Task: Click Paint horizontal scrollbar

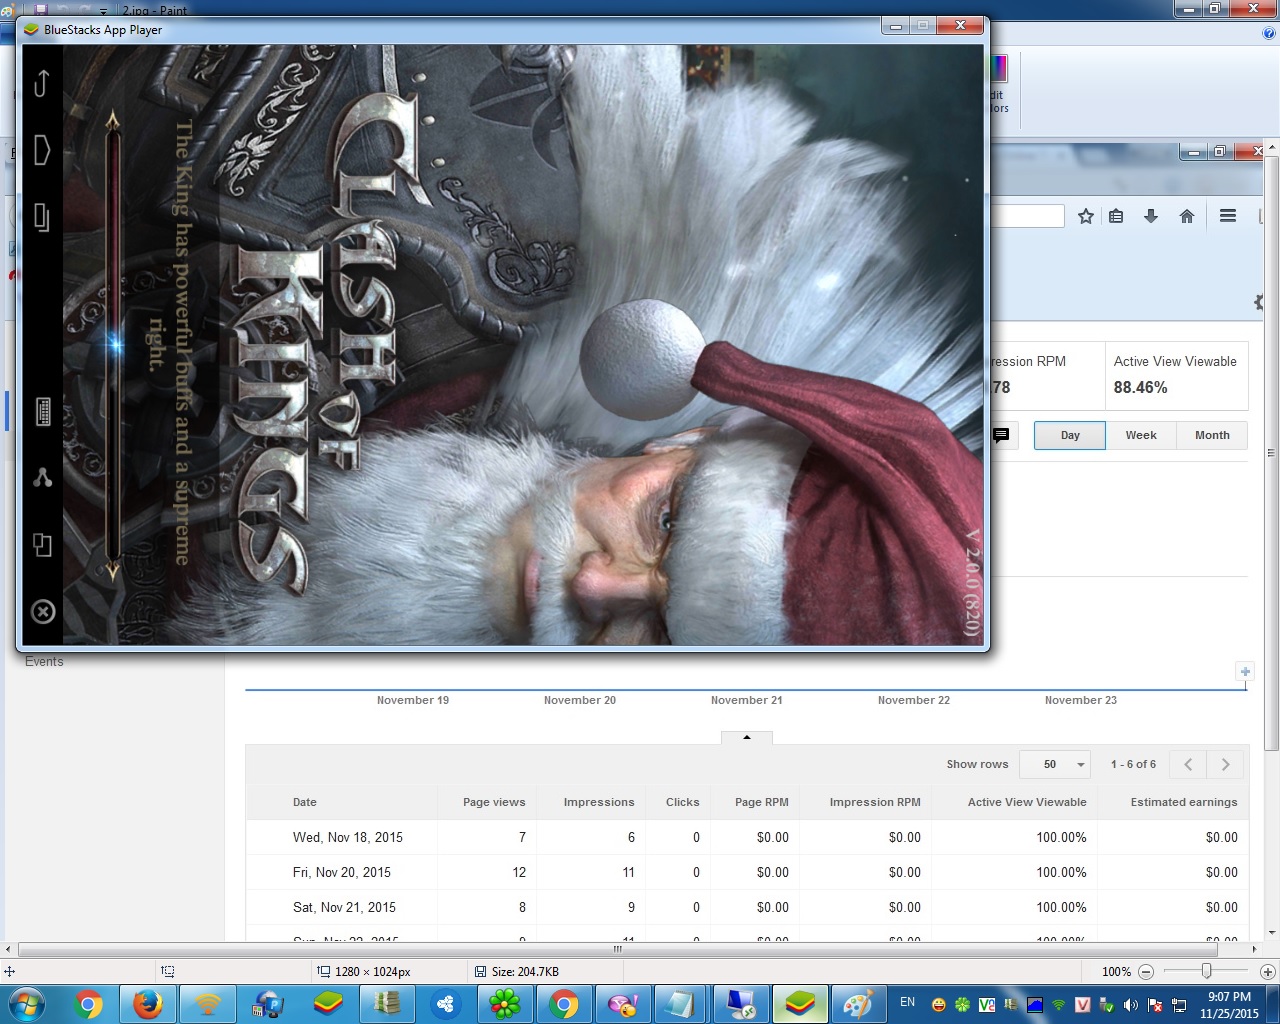Action: [x=617, y=950]
